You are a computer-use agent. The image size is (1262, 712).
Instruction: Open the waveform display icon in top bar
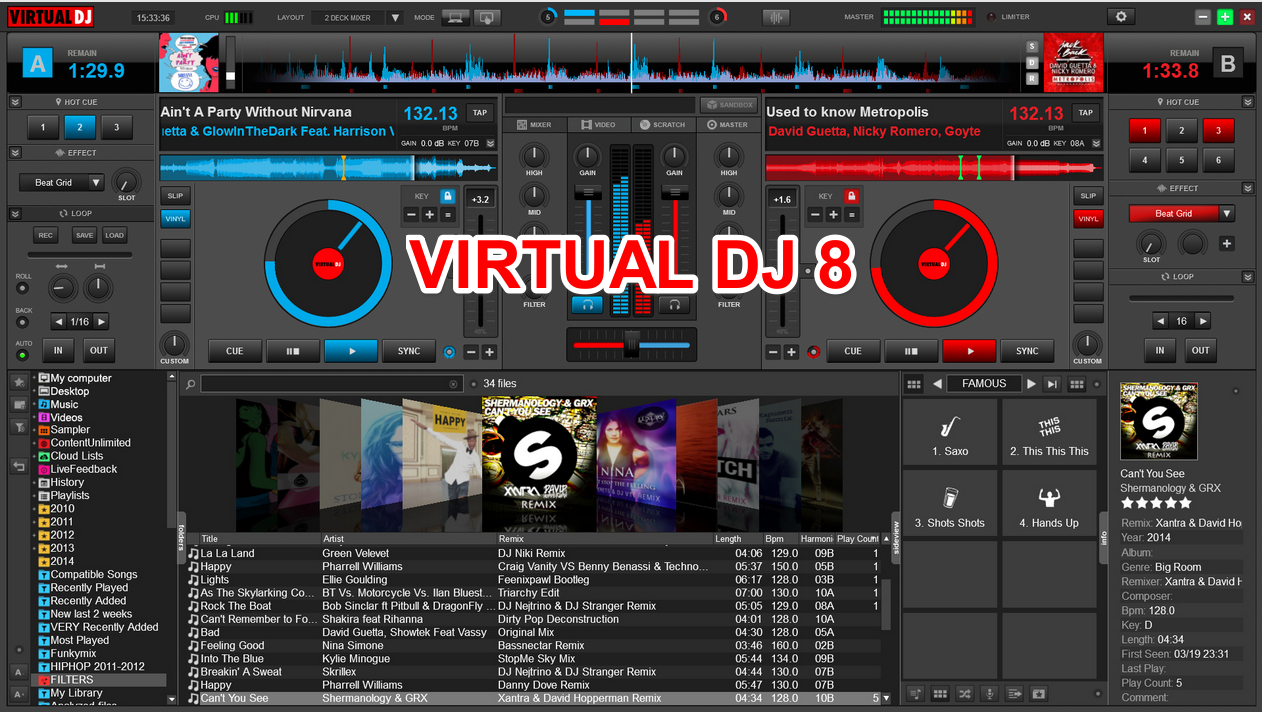pos(776,17)
